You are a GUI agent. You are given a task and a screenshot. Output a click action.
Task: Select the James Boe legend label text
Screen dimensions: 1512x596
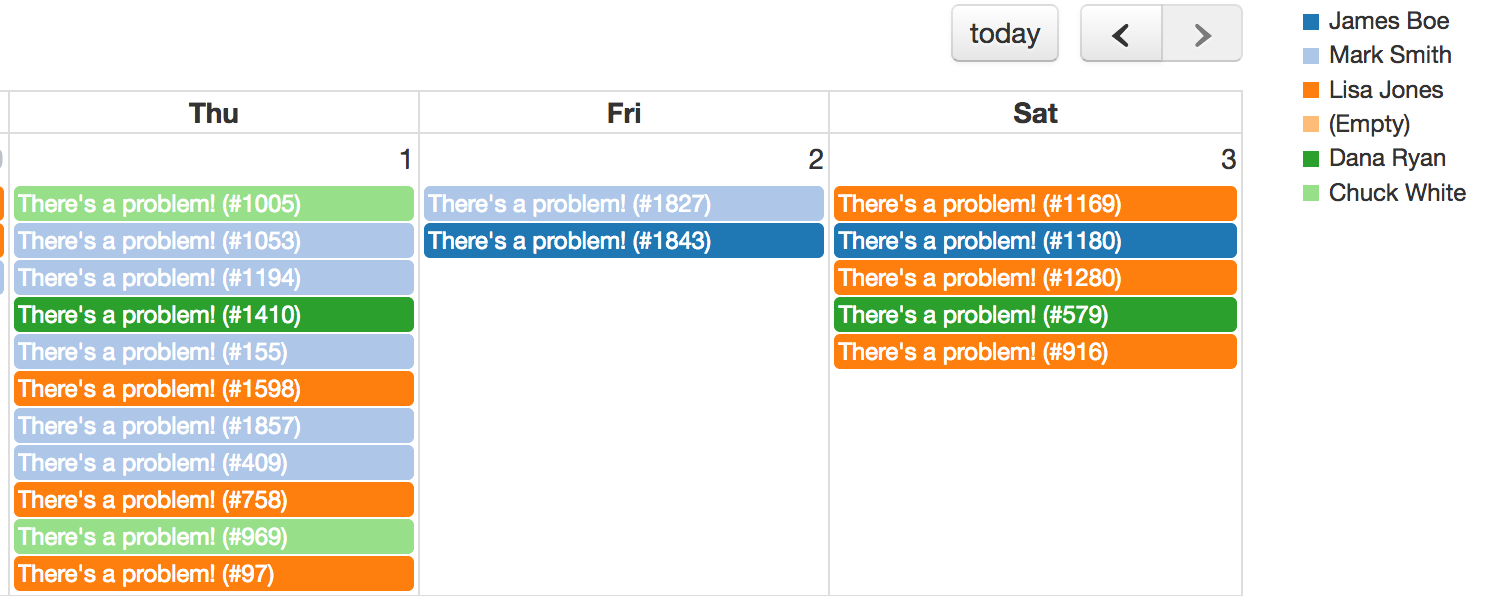pos(1388,20)
